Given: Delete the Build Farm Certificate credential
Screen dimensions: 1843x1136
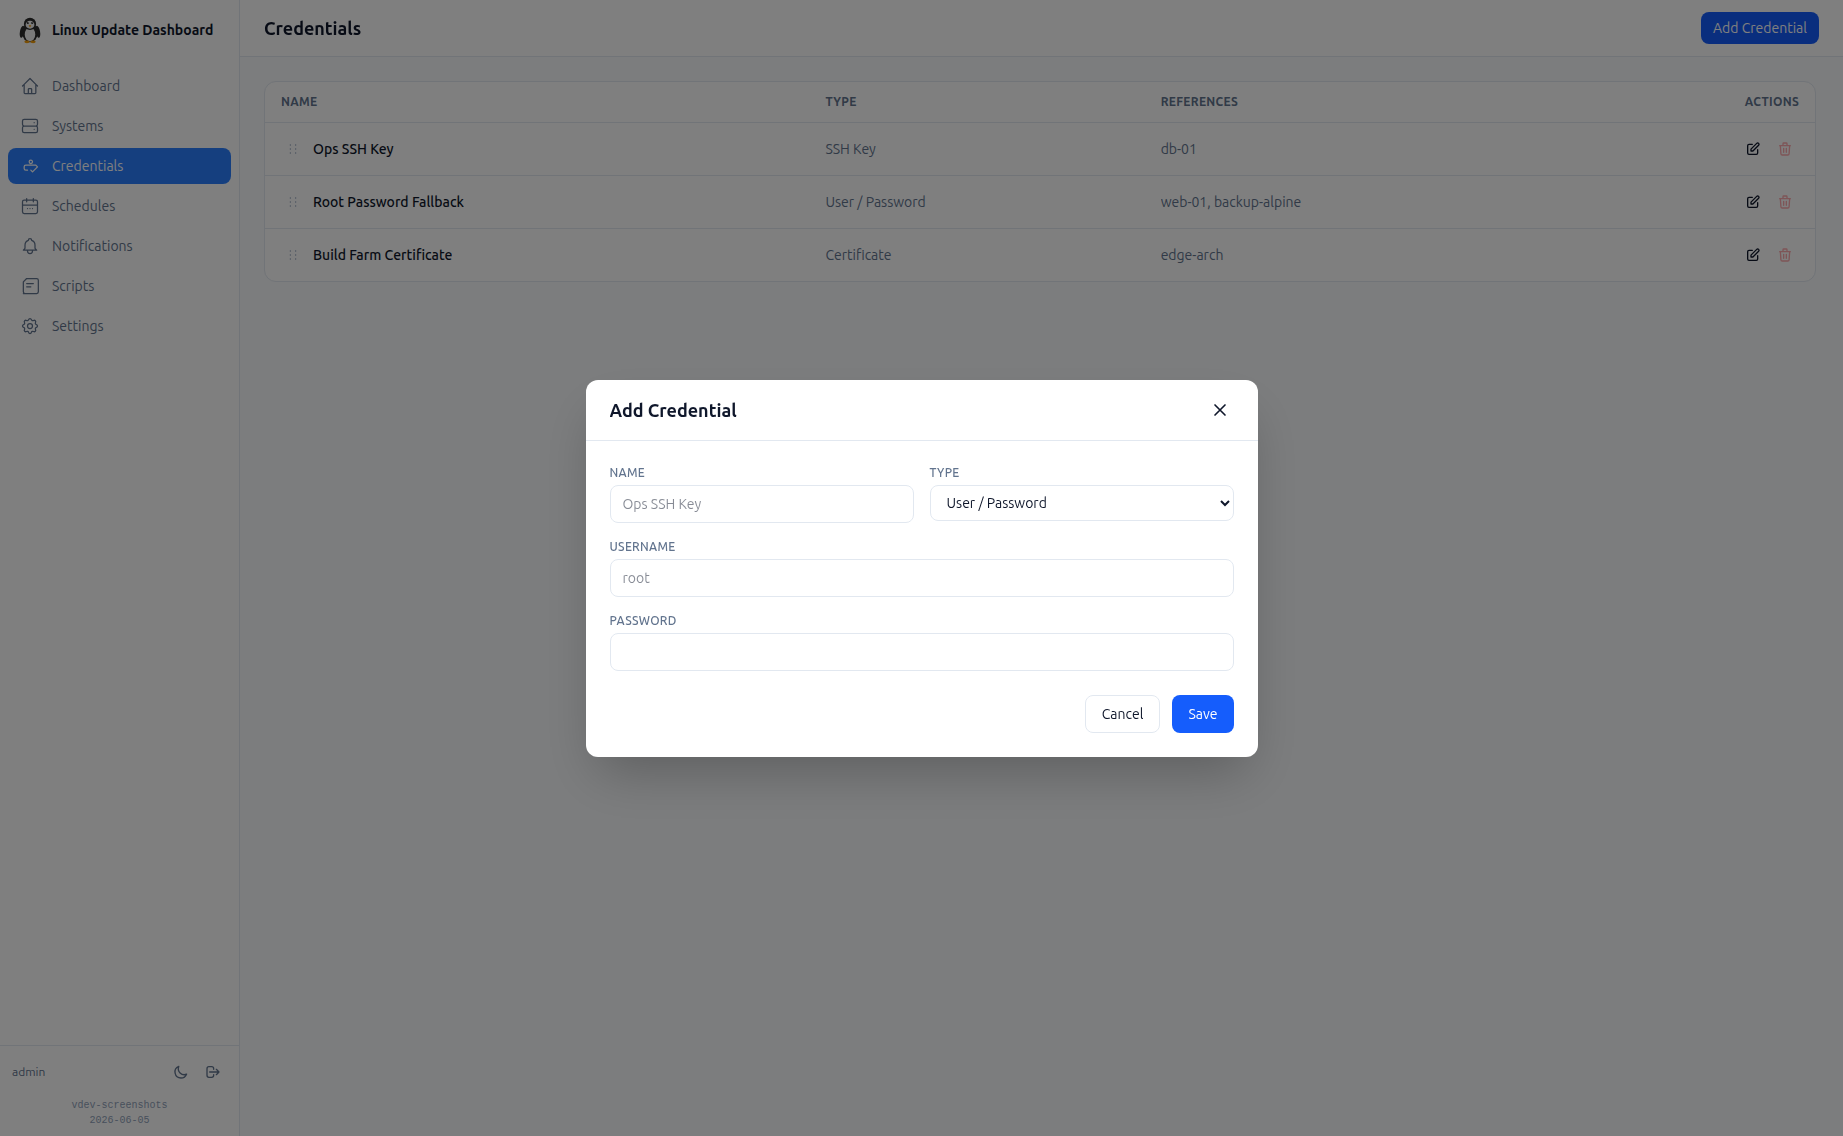Looking at the screenshot, I should click(x=1785, y=255).
